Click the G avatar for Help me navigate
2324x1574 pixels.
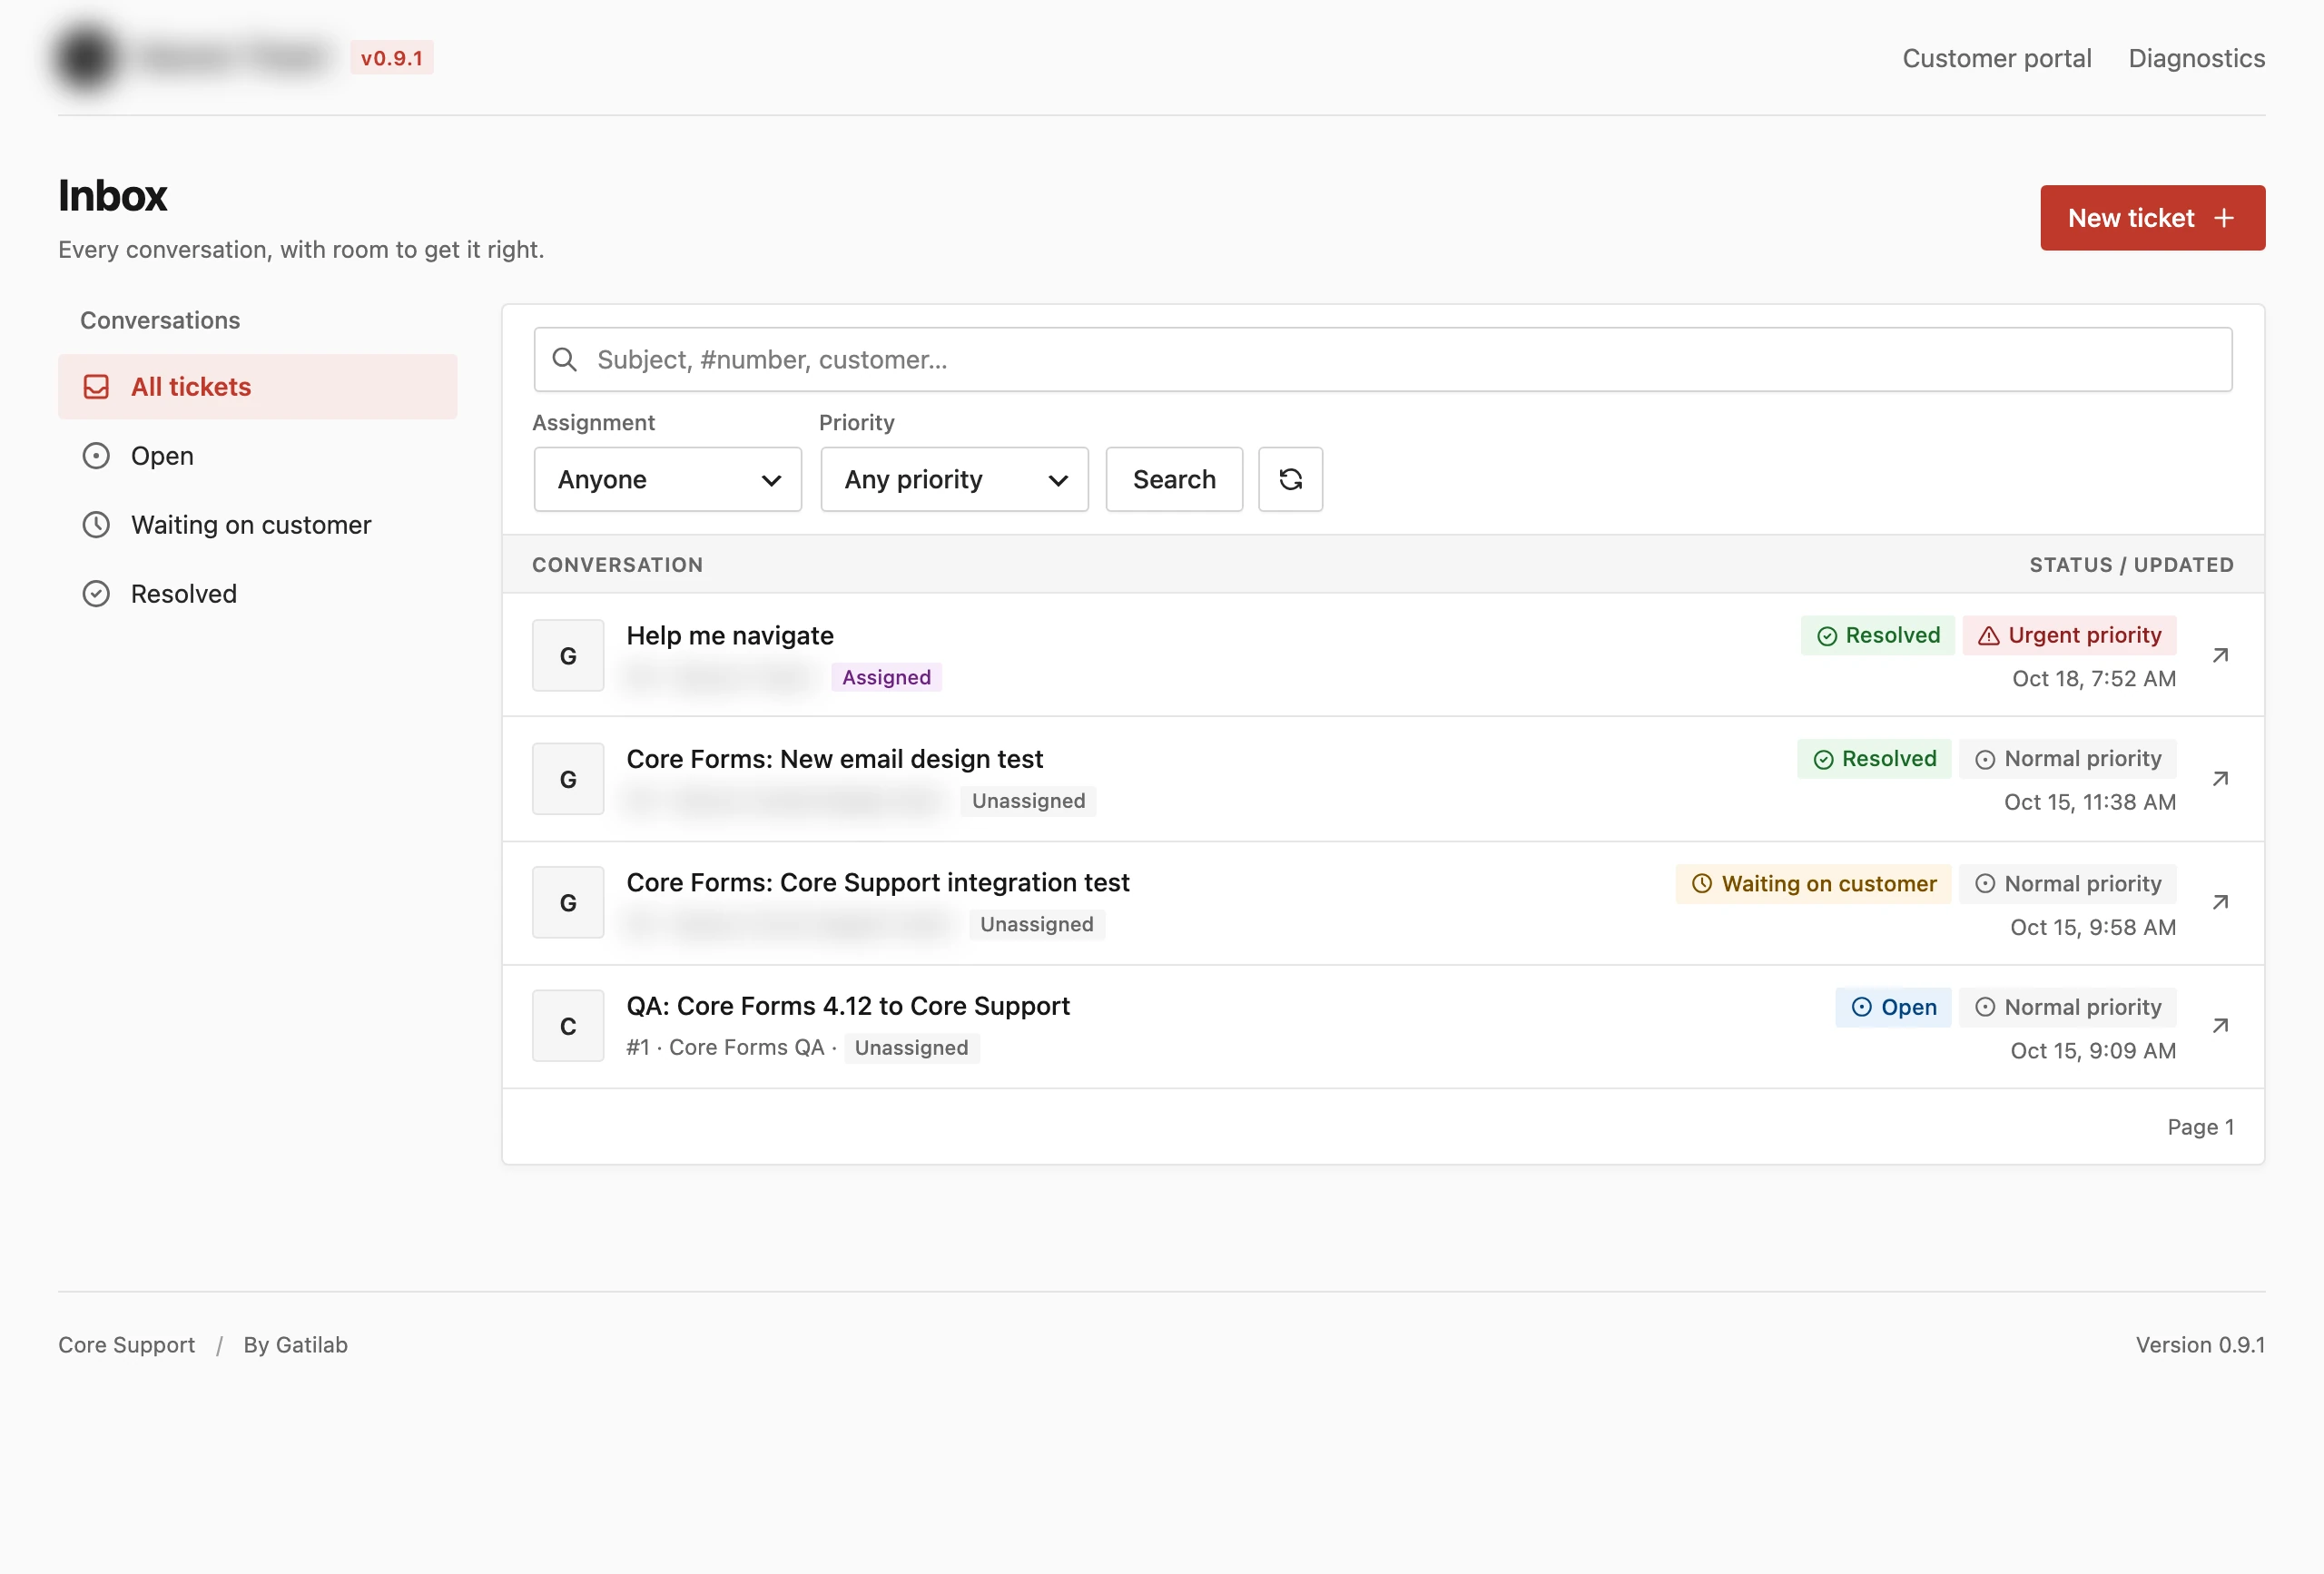(x=568, y=655)
